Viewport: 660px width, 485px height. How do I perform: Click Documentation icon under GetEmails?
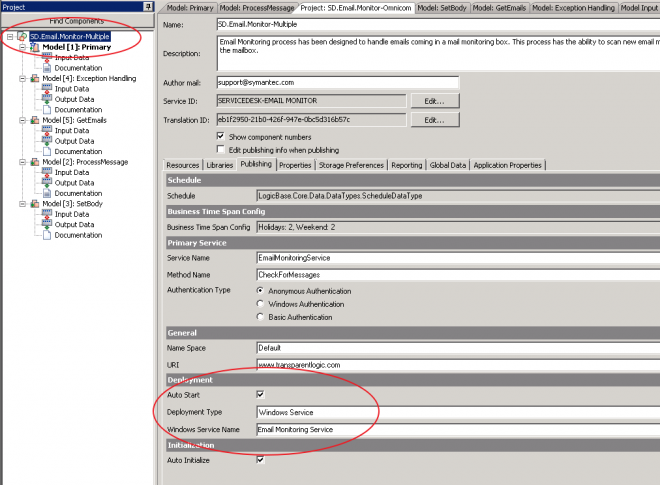(47, 151)
